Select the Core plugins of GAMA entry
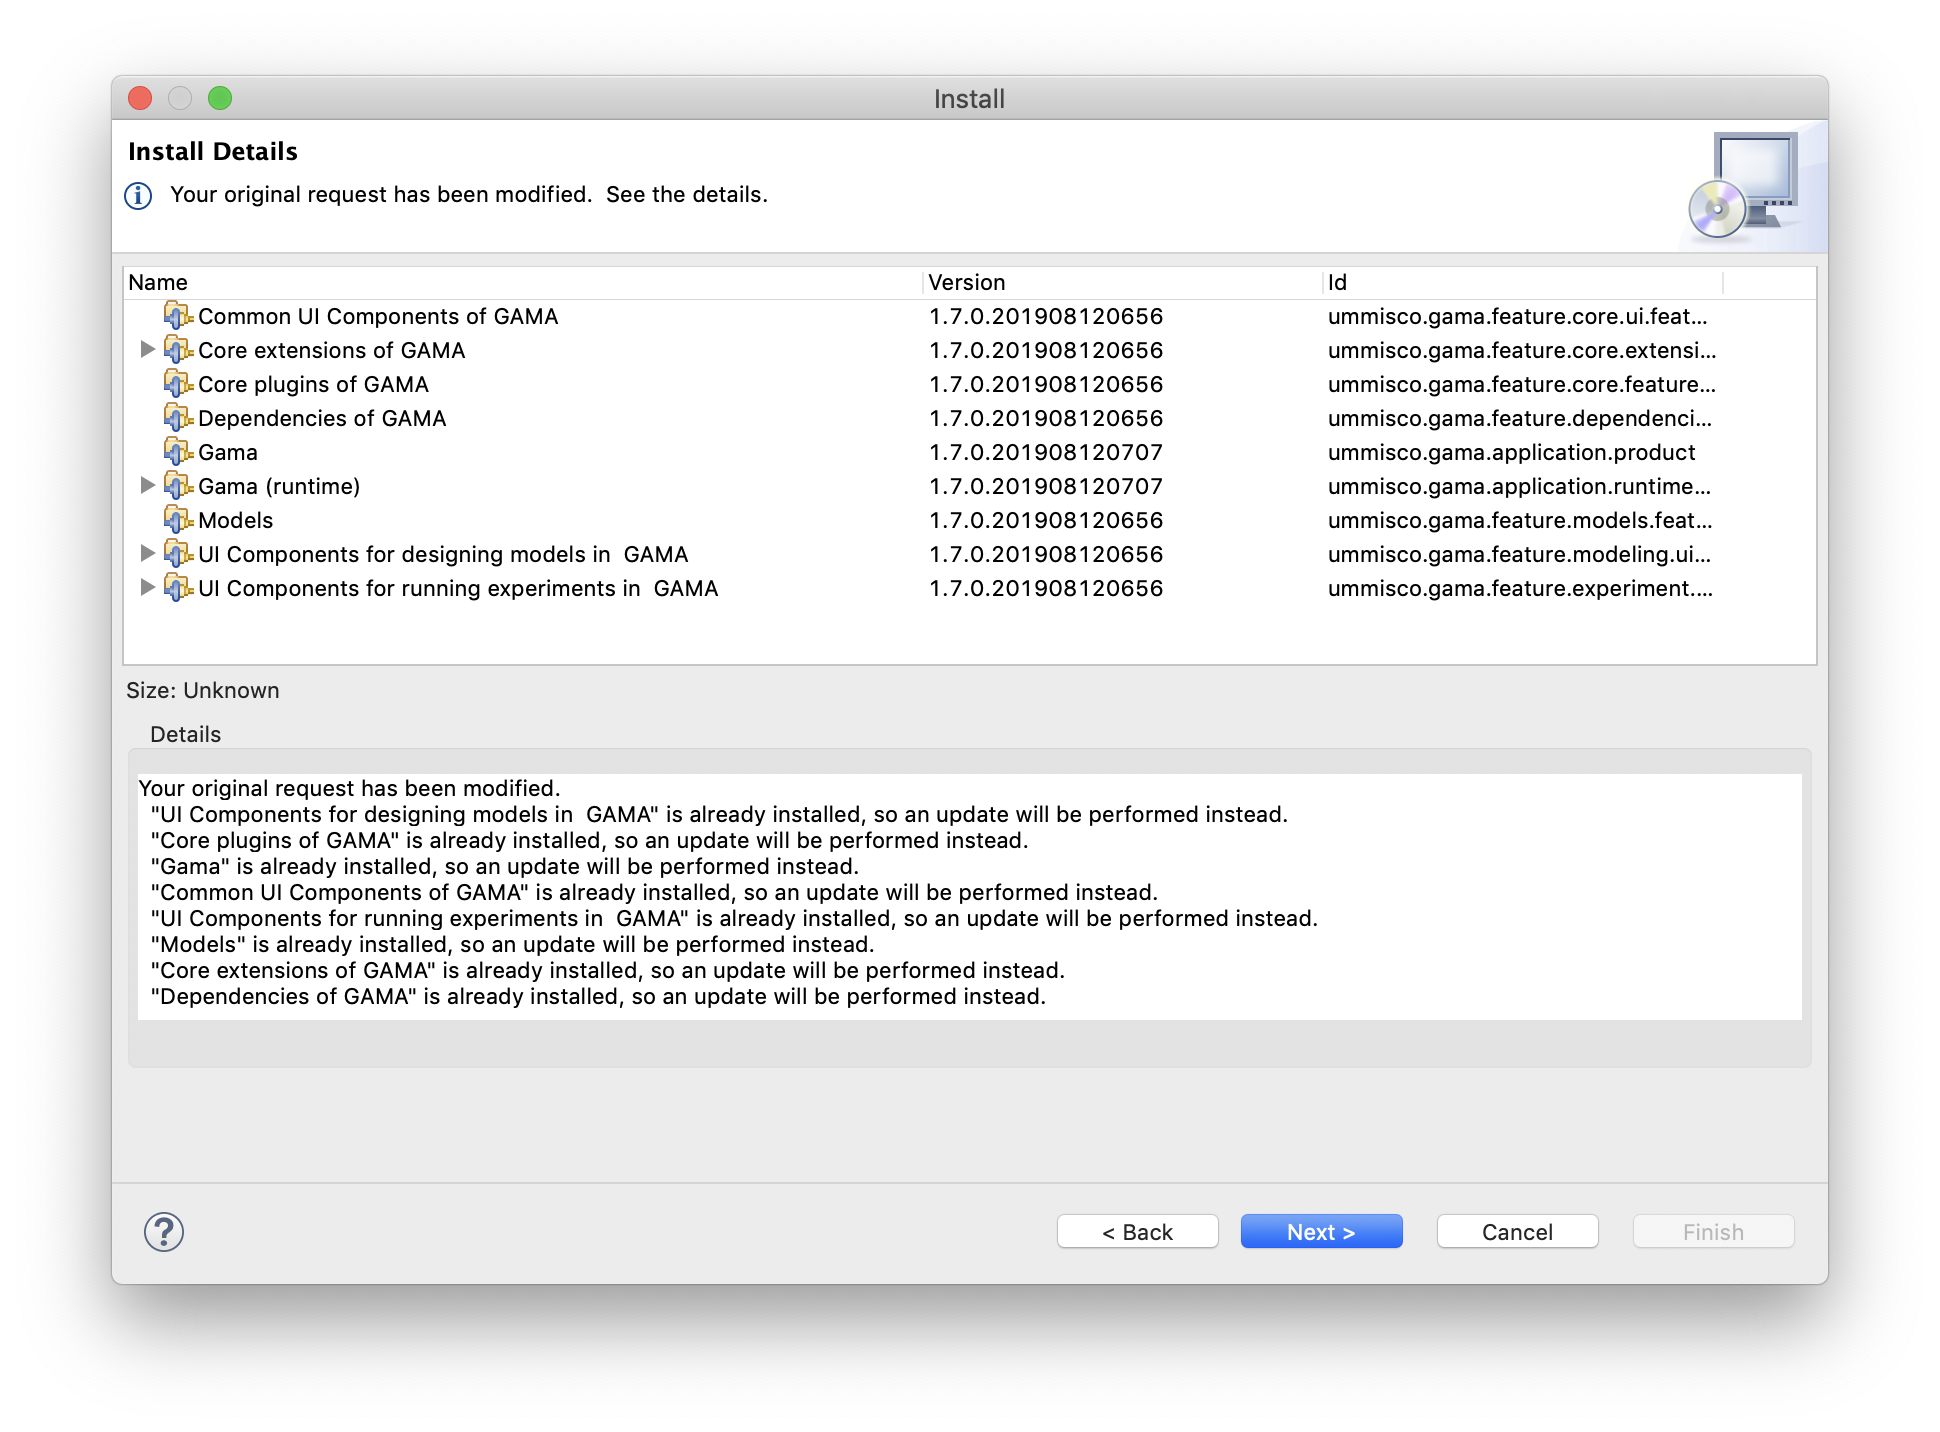 (313, 384)
